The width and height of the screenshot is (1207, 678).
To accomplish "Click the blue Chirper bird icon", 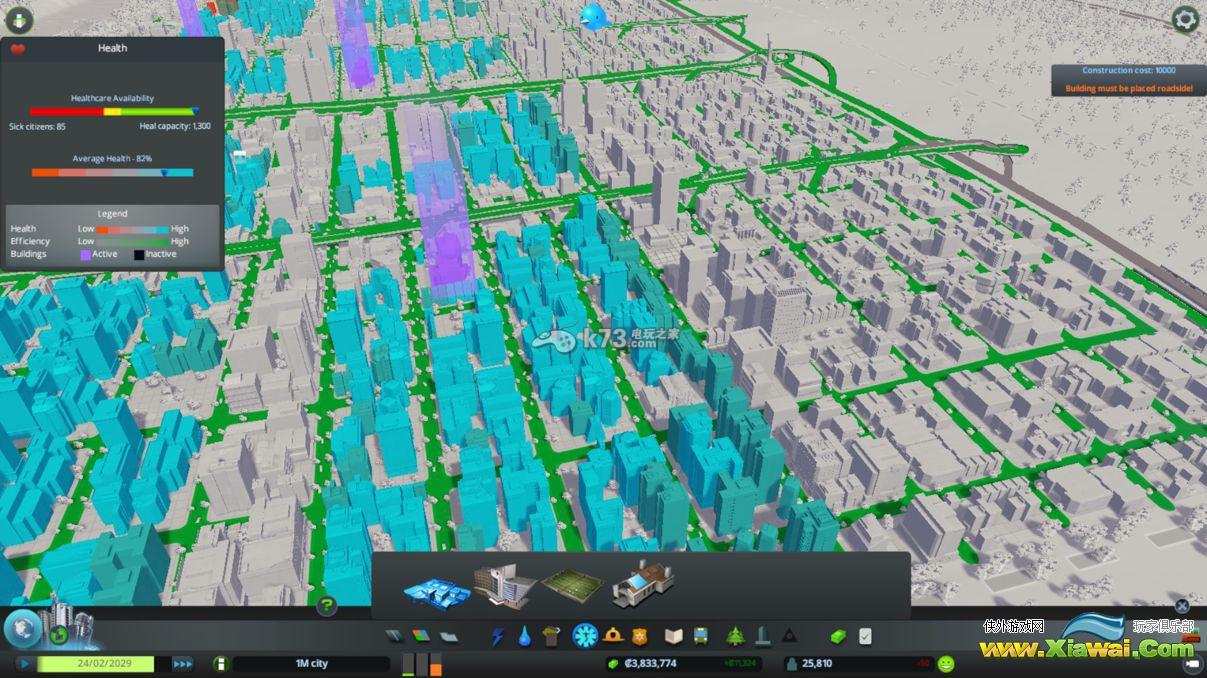I will pos(593,16).
